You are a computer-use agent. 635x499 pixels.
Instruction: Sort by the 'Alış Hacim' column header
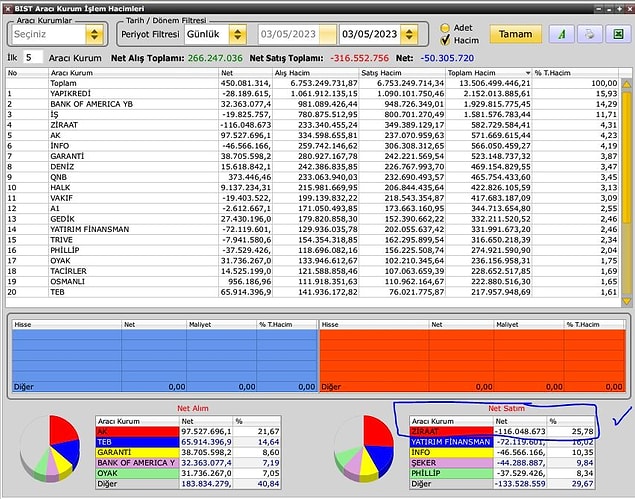point(316,73)
